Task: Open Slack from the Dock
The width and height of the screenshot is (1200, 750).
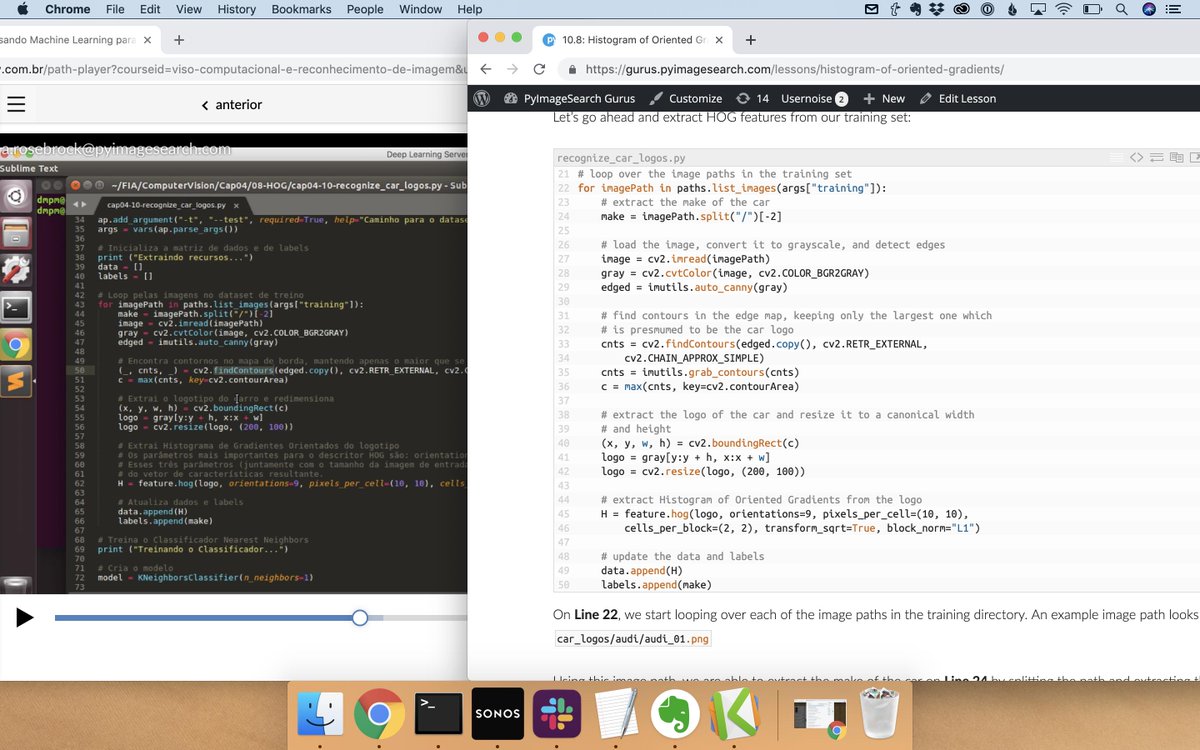Action: [x=557, y=714]
